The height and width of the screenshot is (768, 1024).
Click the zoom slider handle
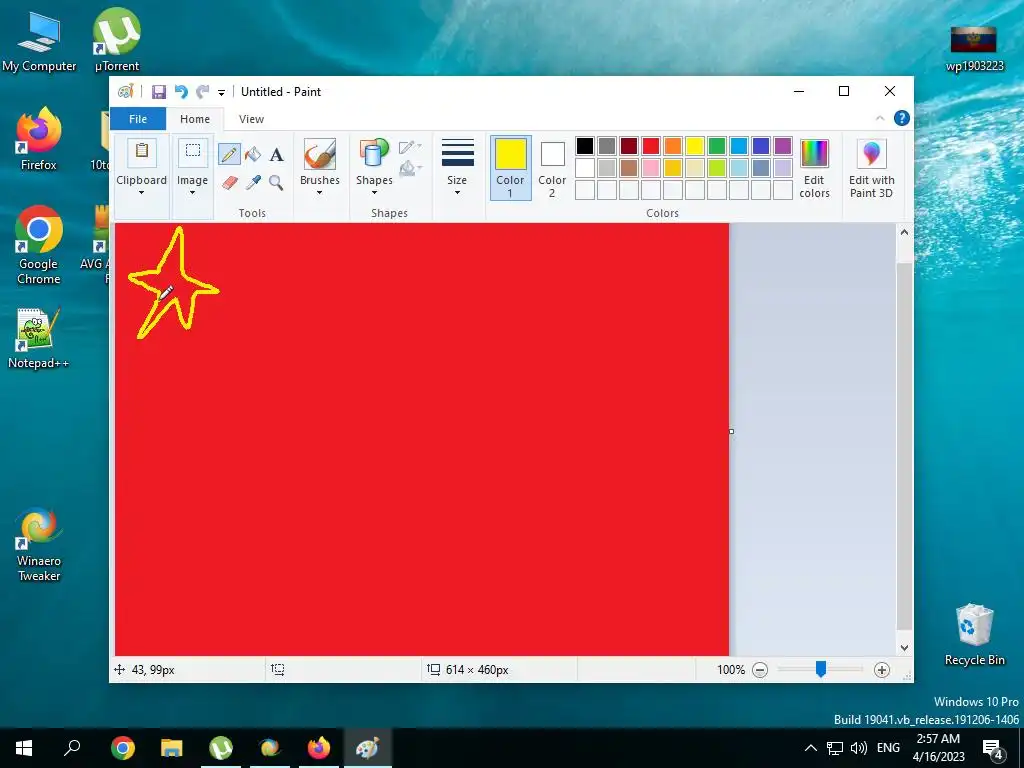(x=821, y=669)
